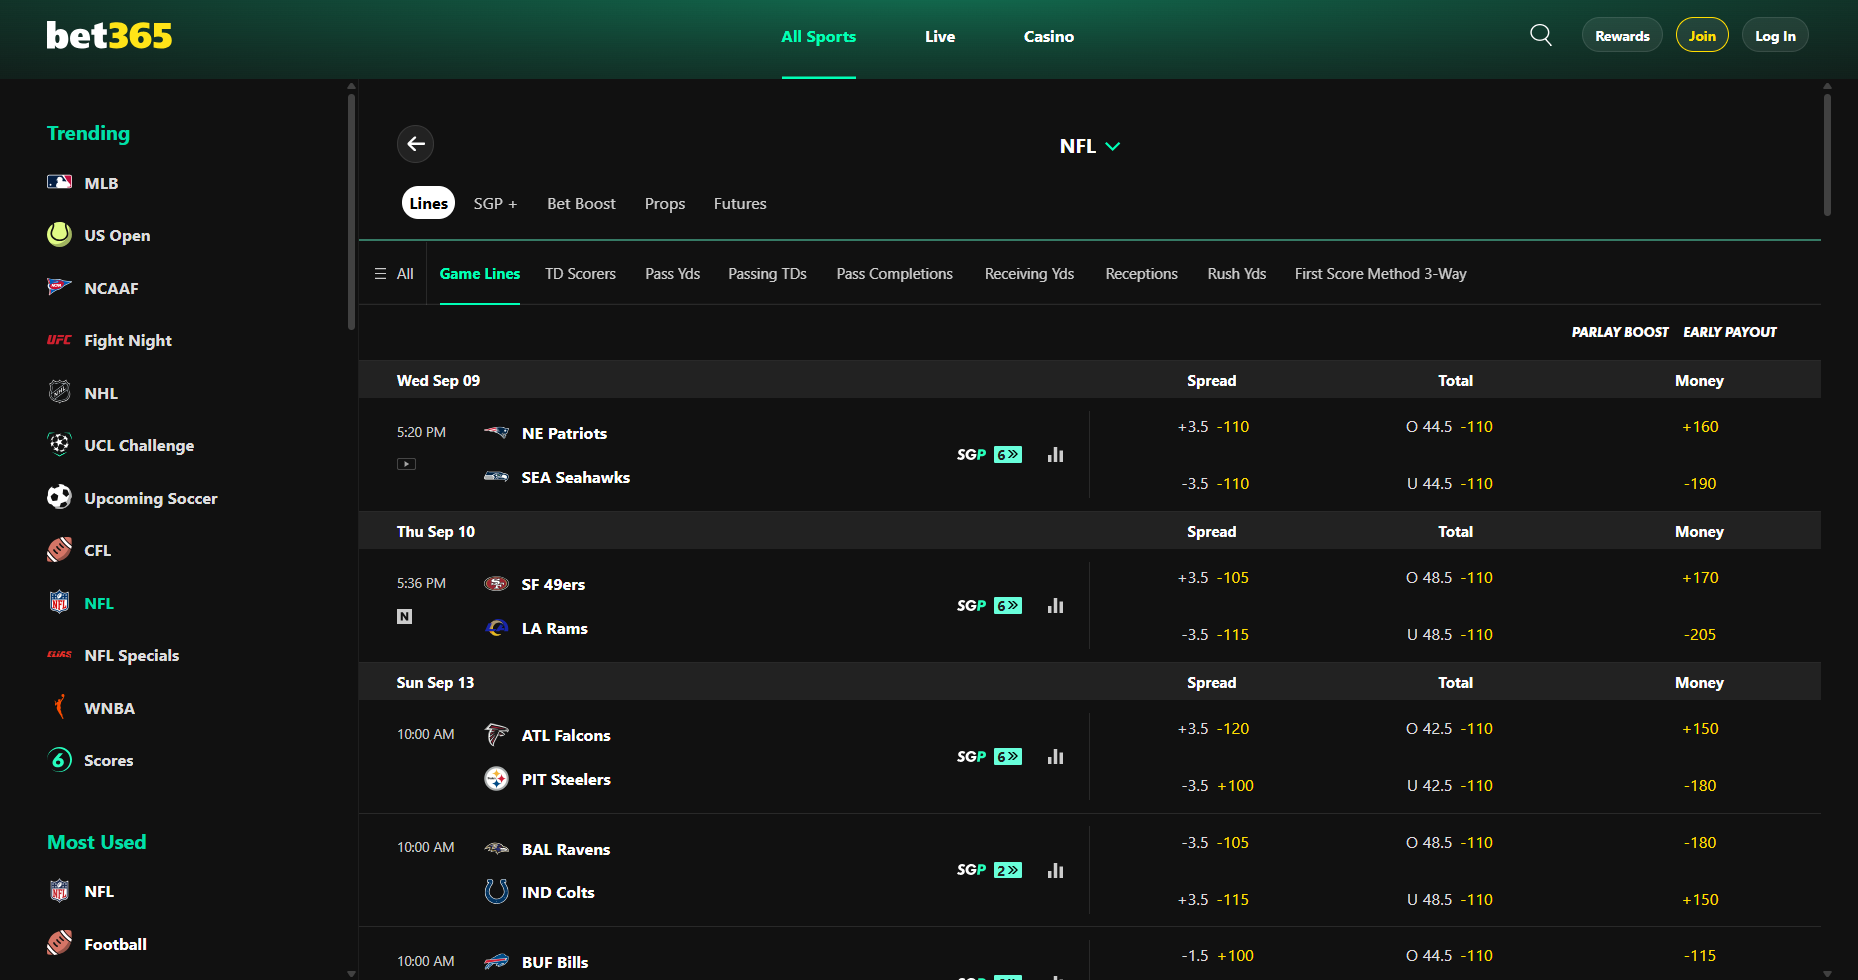The height and width of the screenshot is (980, 1858).
Task: Select Pass Completions market tab
Action: click(x=894, y=273)
